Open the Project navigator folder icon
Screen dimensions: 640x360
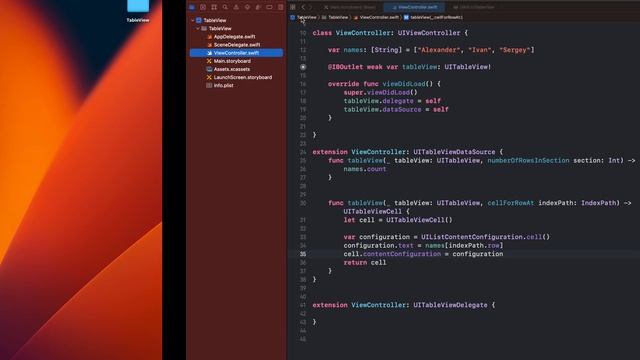[192, 7]
